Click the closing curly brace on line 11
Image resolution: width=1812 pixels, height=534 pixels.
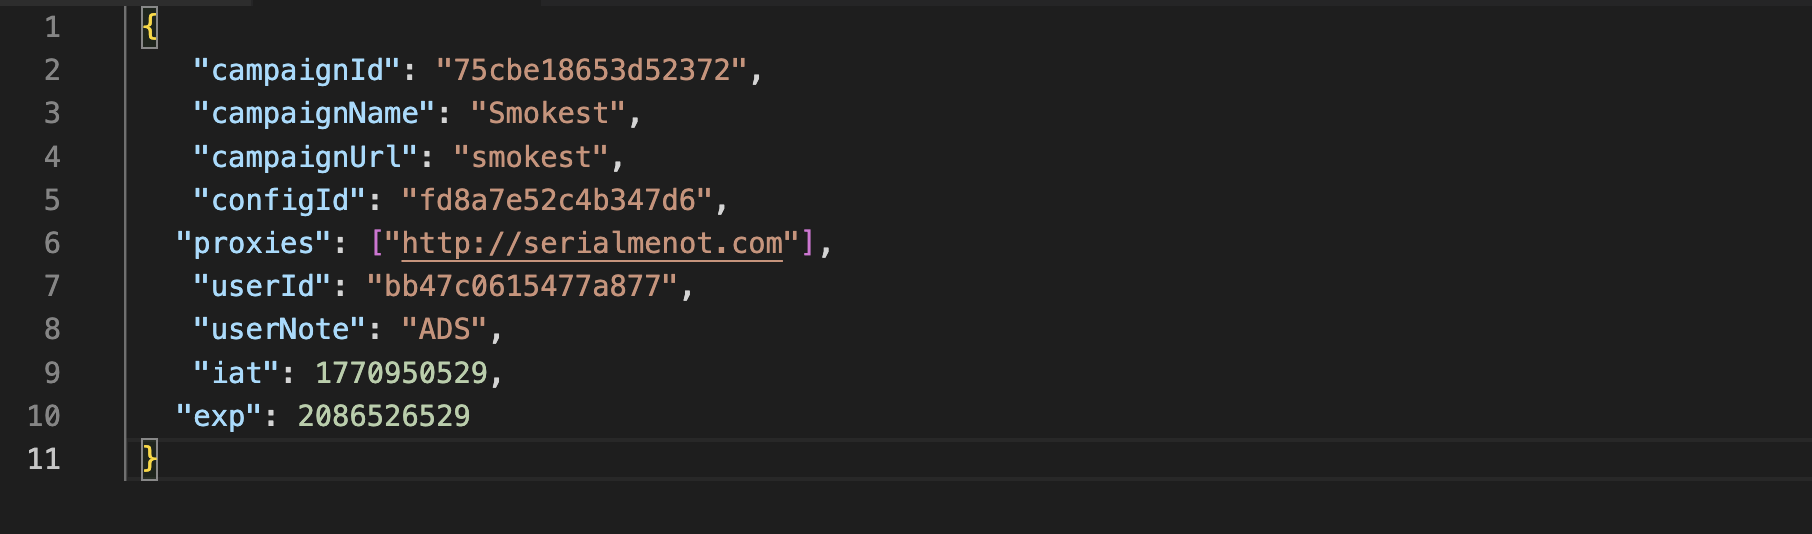(150, 459)
